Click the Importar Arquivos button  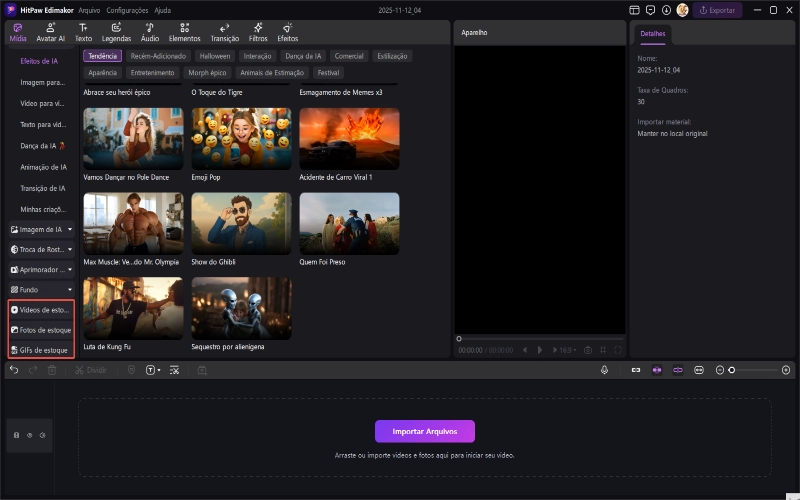tap(424, 431)
